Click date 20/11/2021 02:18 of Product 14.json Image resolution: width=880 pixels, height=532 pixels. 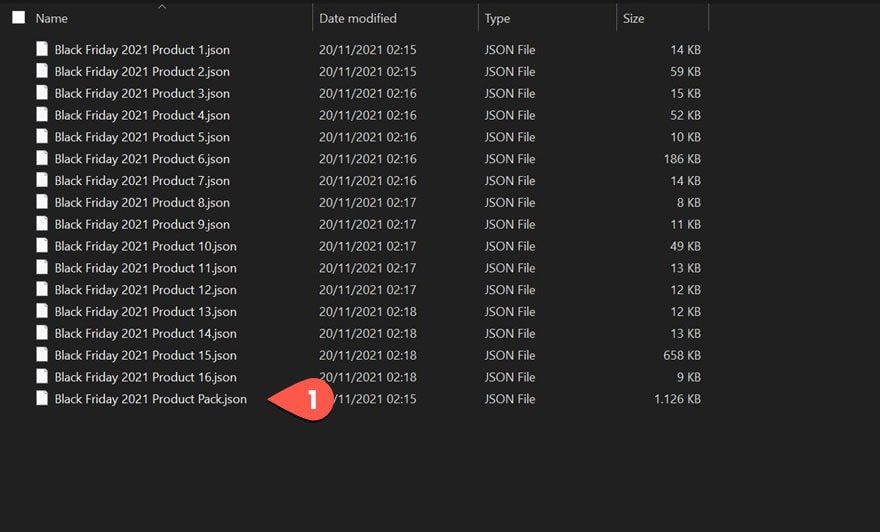368,334
